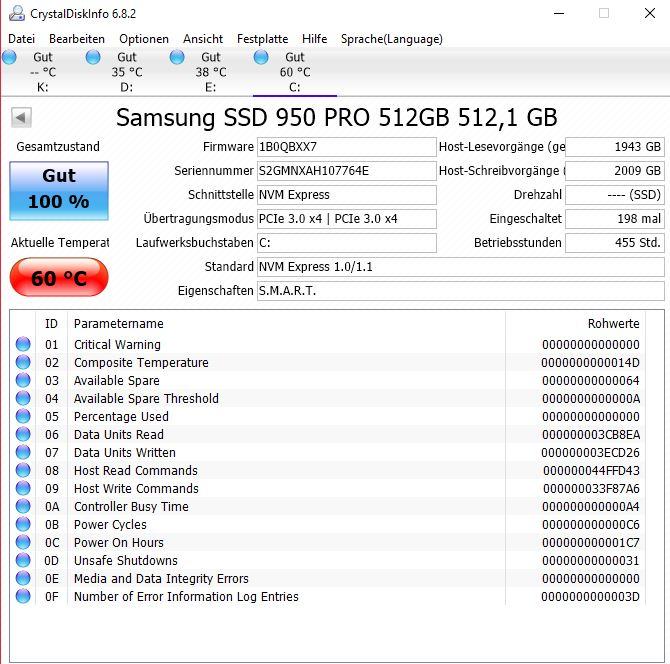Screen dimensions: 670x664
Task: Click the Eingeschaltet value 198 mal
Action: (615, 219)
